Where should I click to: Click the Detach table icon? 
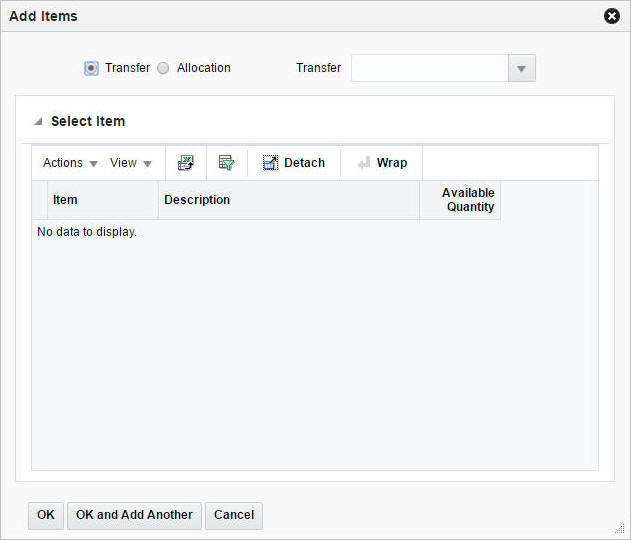pos(270,163)
